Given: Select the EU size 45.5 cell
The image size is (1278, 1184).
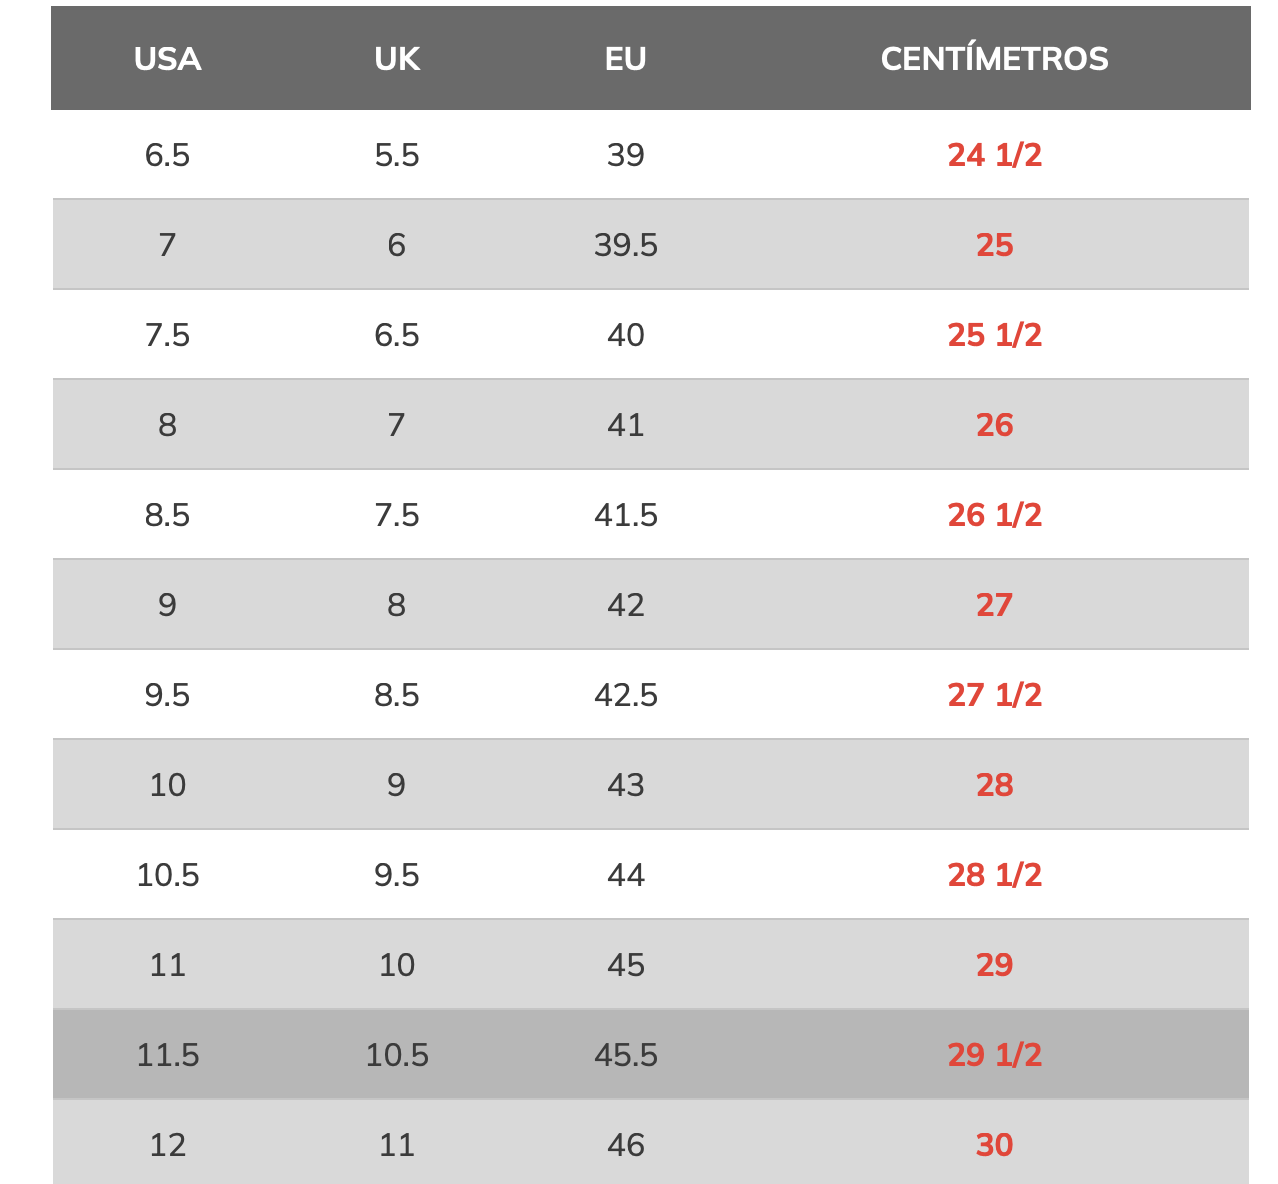Looking at the screenshot, I should (626, 1055).
